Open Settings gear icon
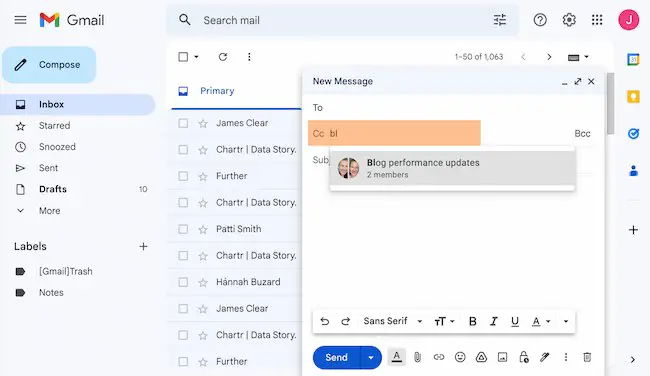Viewport: 650px width, 376px height. [569, 20]
